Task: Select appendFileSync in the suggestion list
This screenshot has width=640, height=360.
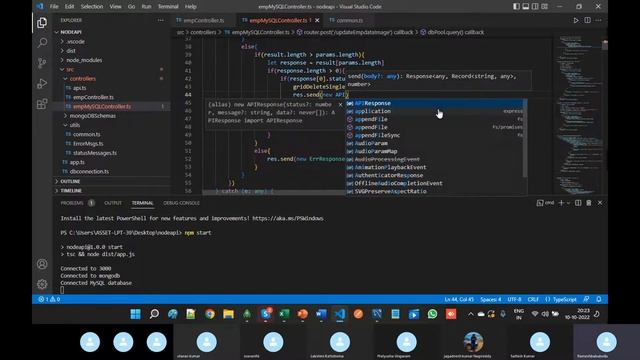Action: click(434, 135)
